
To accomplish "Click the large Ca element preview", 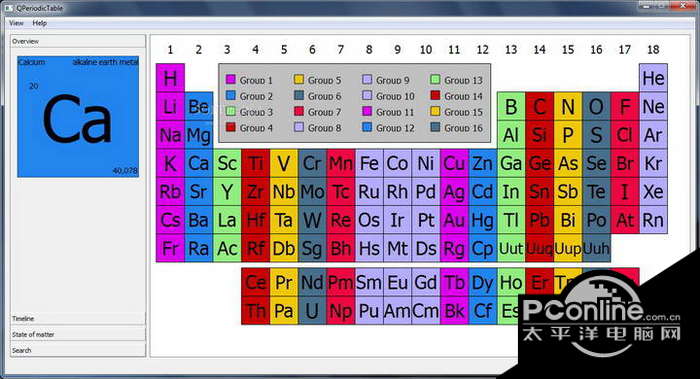I will (x=78, y=117).
